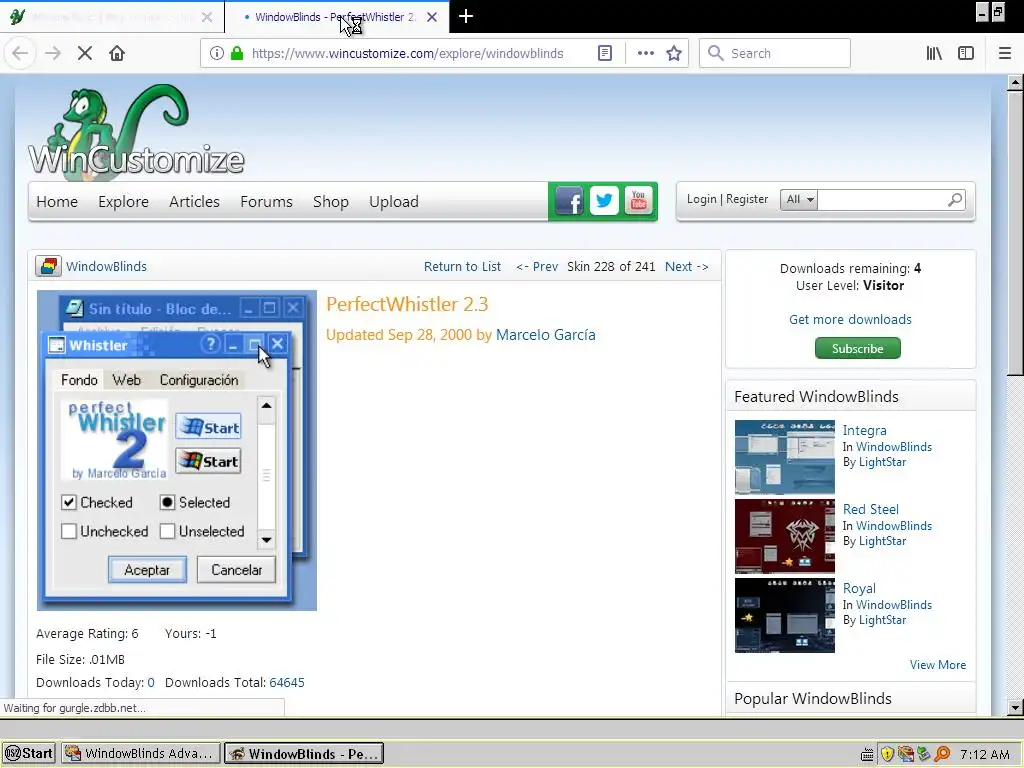Show site information icon in address bar

click(x=217, y=54)
